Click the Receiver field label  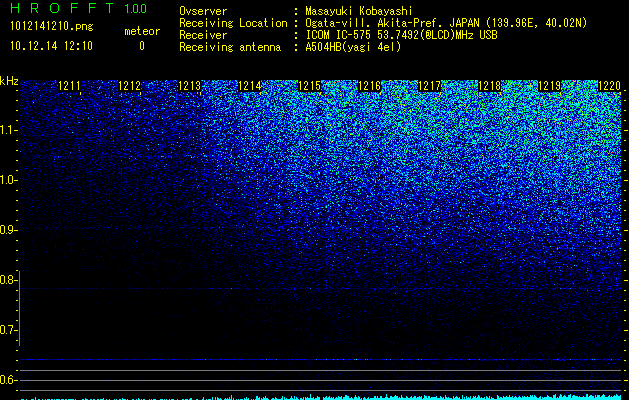tap(203, 35)
